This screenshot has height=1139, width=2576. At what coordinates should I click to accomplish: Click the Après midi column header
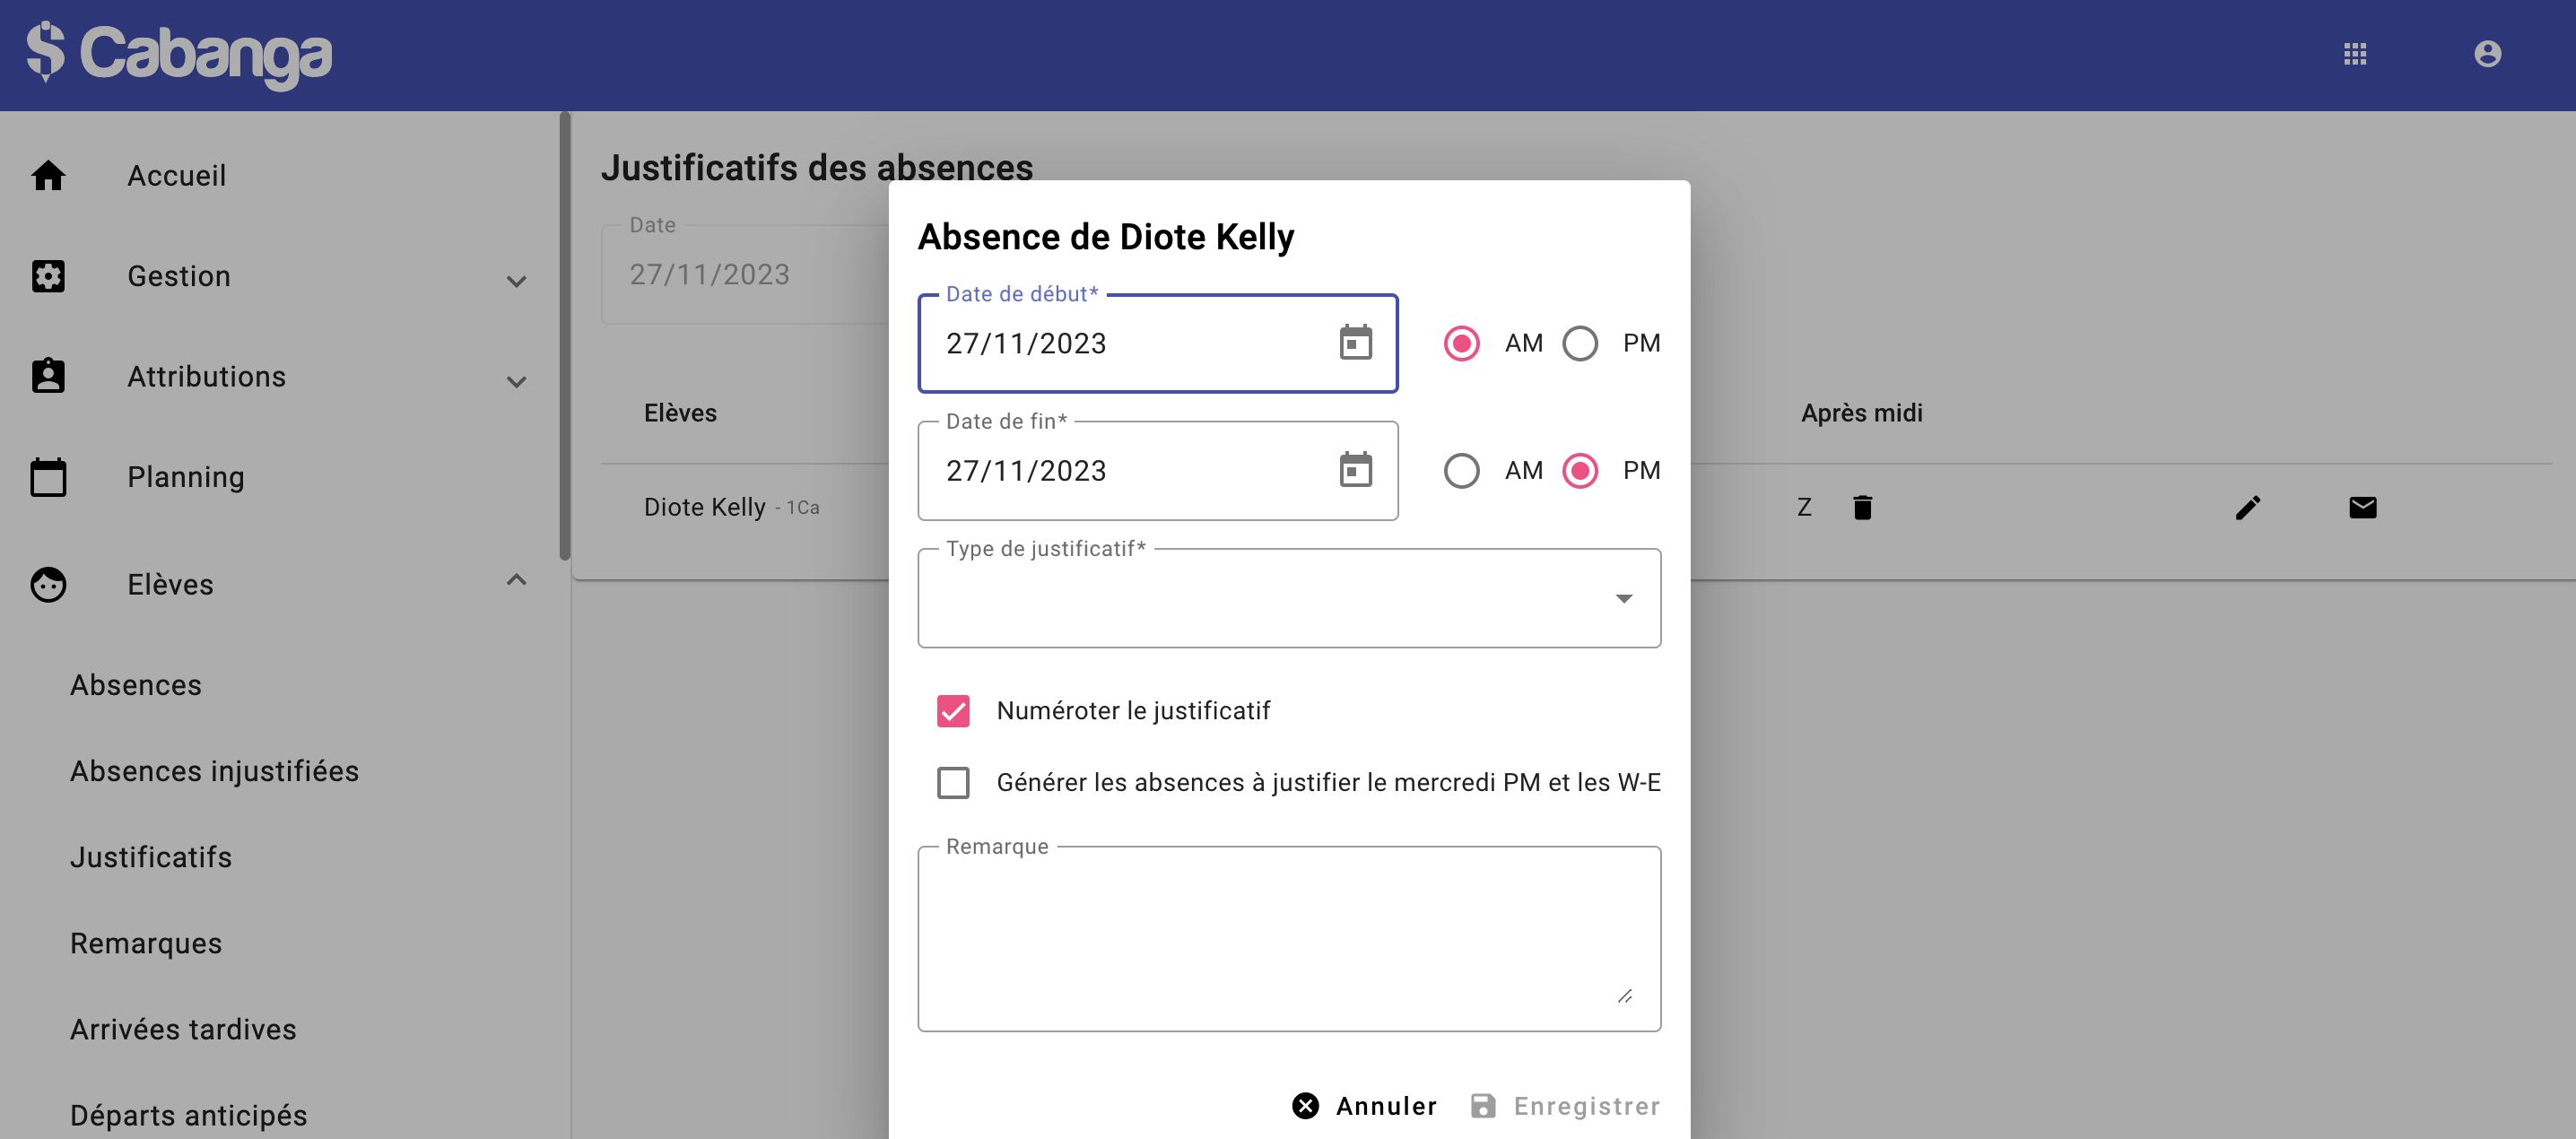(x=1861, y=413)
